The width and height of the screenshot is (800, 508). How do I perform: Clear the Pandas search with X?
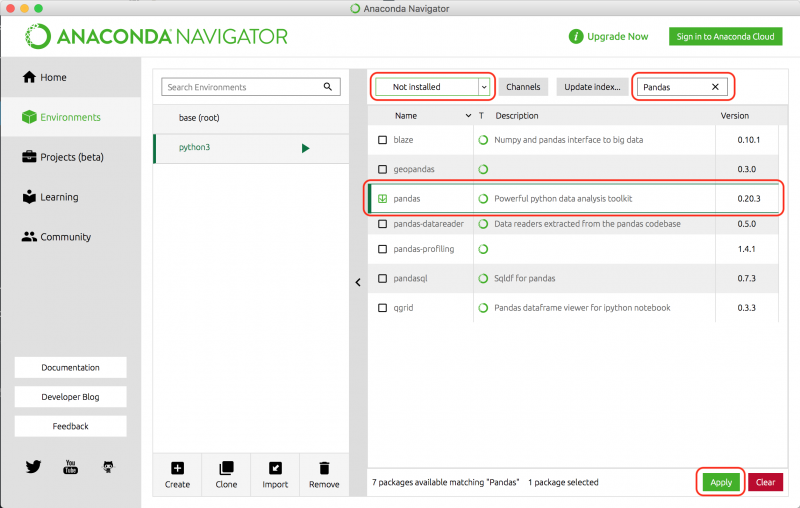click(715, 87)
